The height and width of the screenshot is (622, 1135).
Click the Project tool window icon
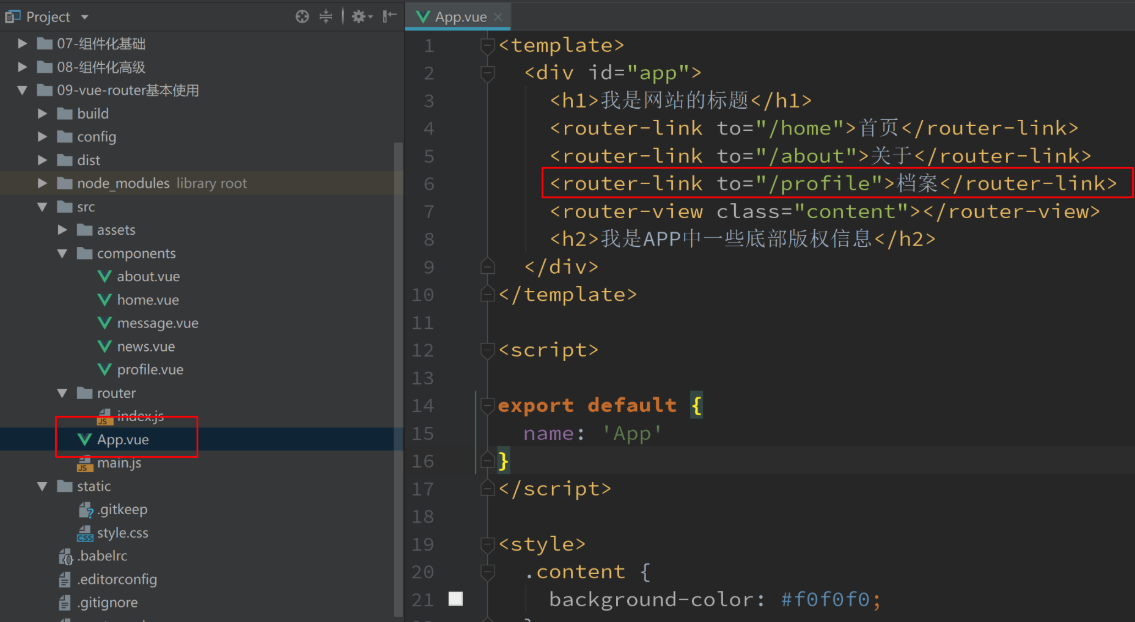[x=12, y=16]
